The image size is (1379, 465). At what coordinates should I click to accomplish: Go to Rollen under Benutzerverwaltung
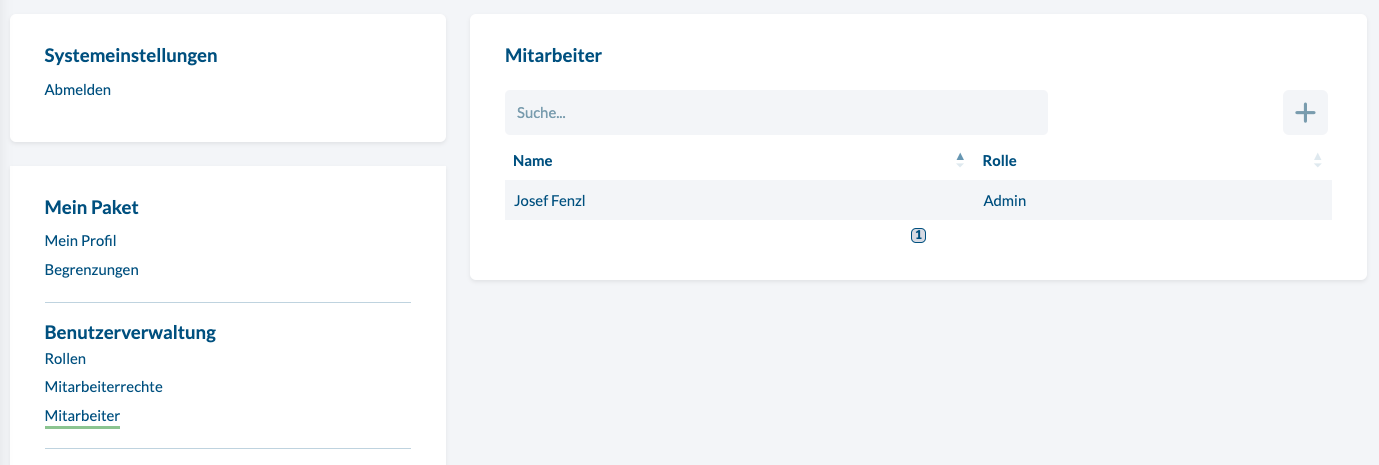[65, 359]
